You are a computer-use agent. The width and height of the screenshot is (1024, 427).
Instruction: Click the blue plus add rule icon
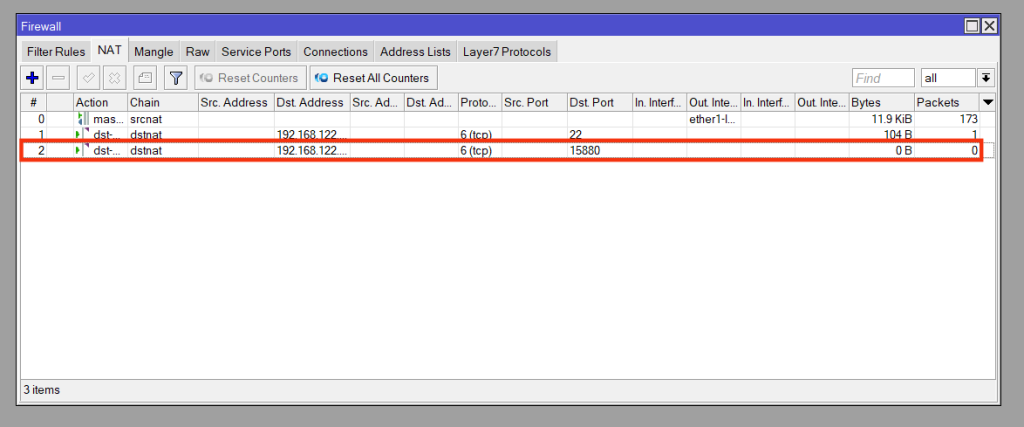click(32, 78)
